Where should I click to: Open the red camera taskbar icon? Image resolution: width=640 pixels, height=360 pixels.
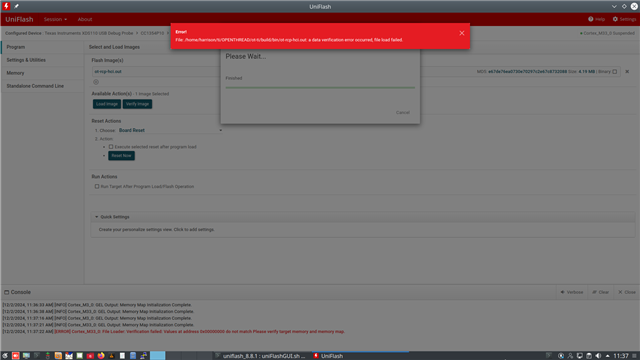(90, 356)
